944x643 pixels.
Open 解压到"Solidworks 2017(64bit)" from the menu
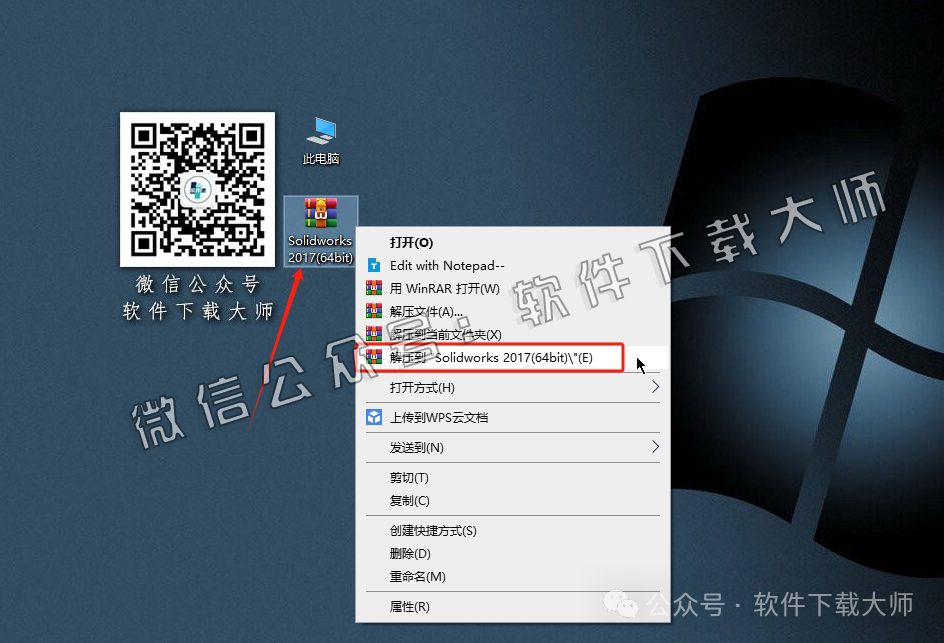pyautogui.click(x=490, y=359)
